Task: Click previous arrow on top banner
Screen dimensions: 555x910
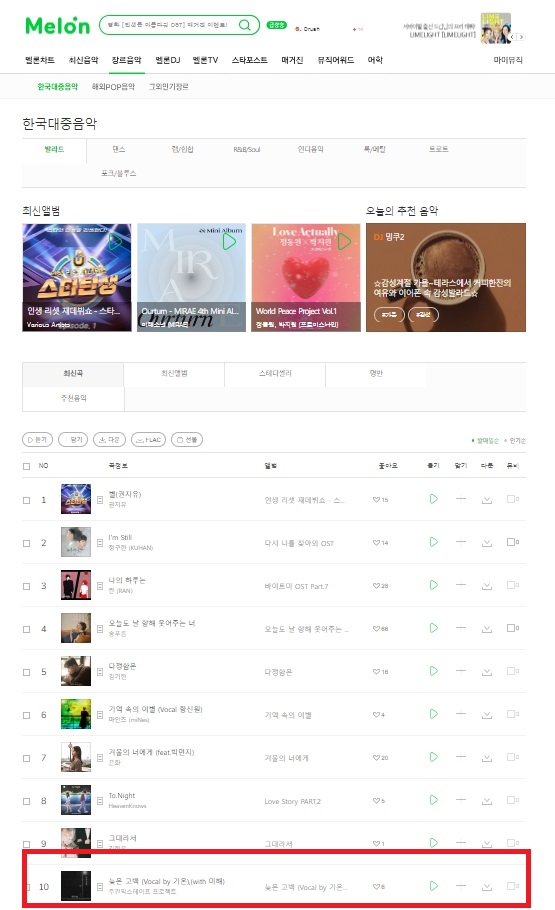Action: click(x=512, y=37)
